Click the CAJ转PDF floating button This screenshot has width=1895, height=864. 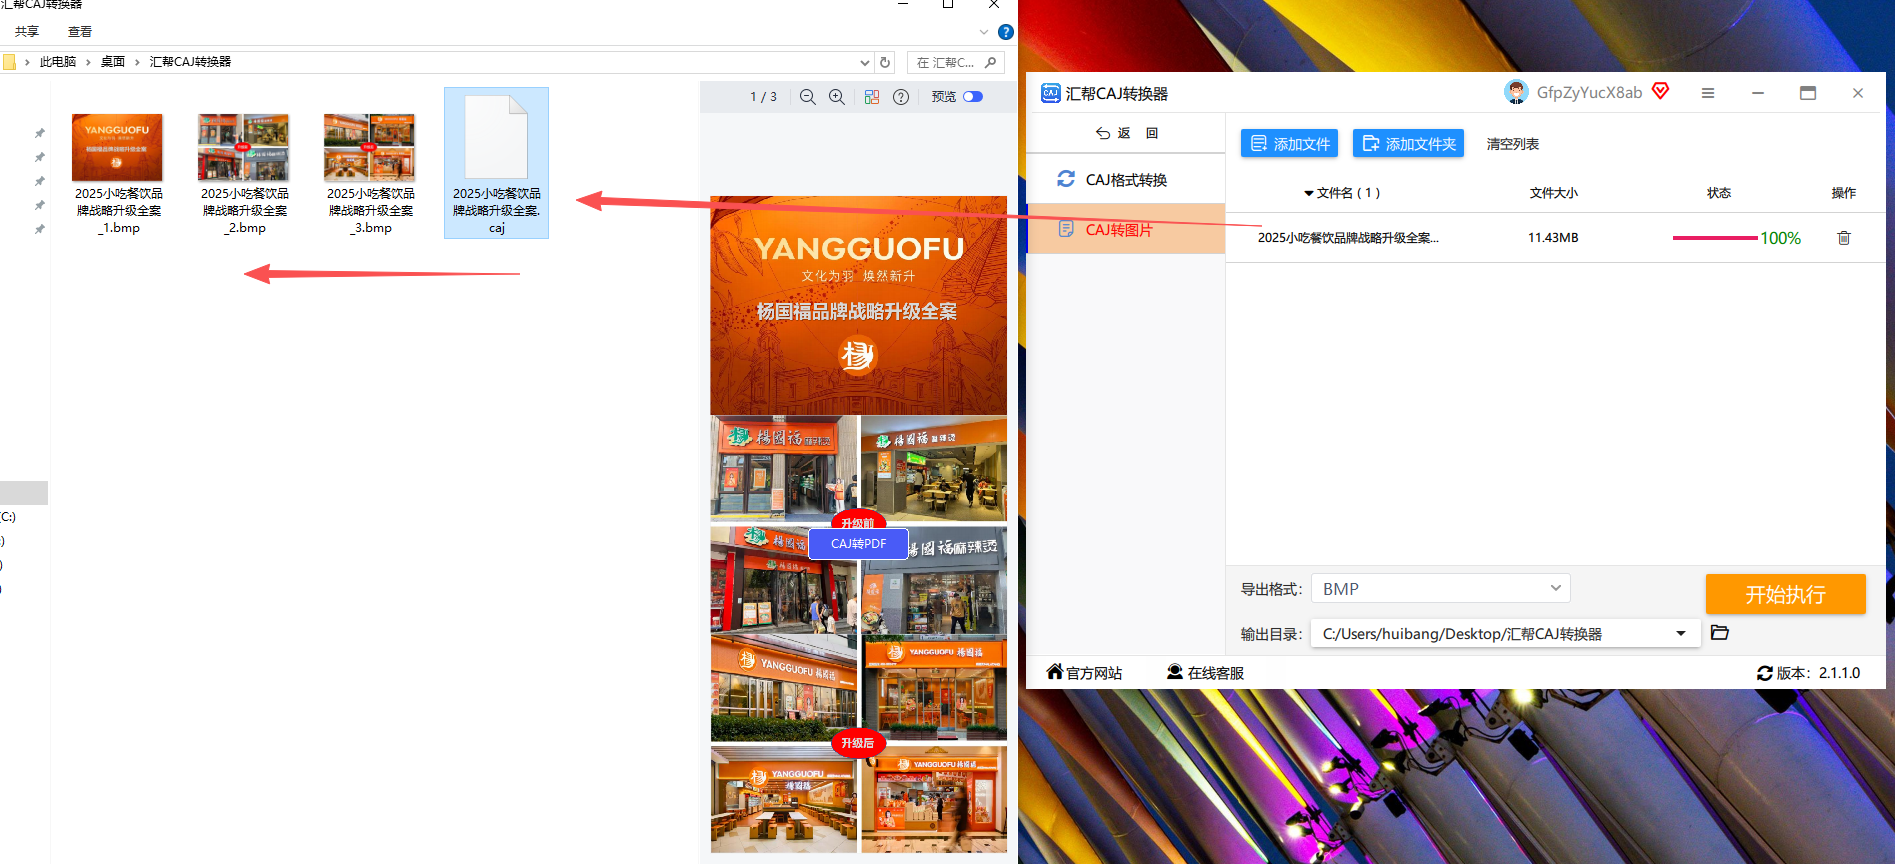[858, 544]
